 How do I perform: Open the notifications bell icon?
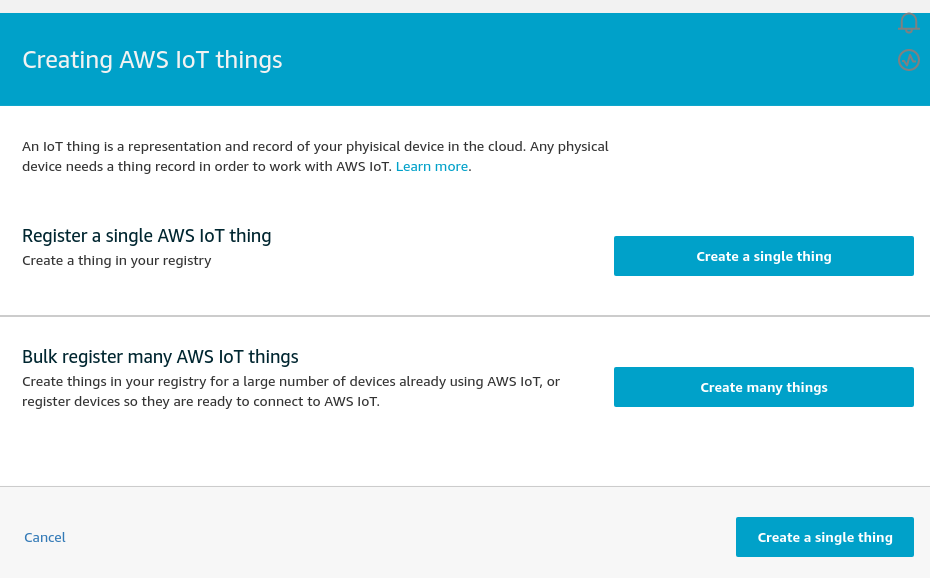coord(909,23)
